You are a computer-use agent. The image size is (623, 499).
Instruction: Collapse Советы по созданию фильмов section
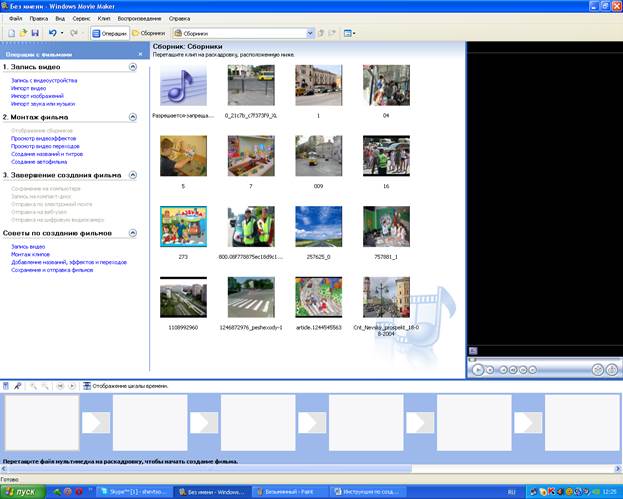tap(133, 233)
